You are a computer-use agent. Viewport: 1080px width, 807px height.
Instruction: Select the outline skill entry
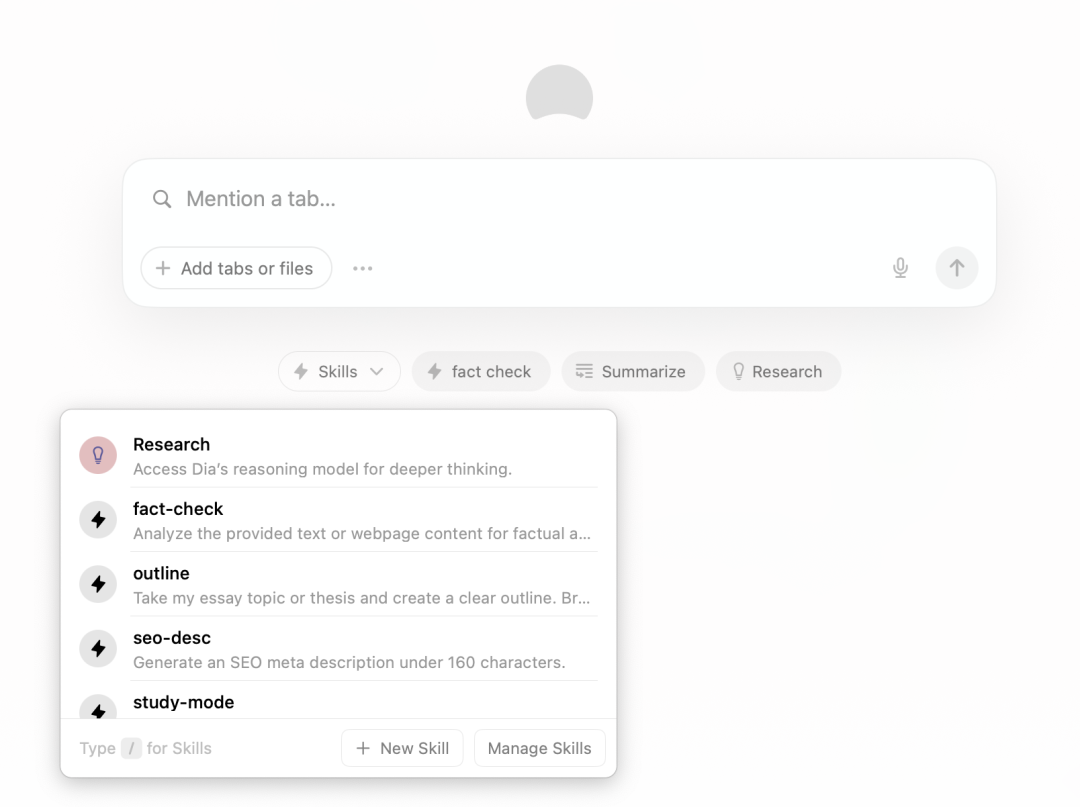click(338, 585)
